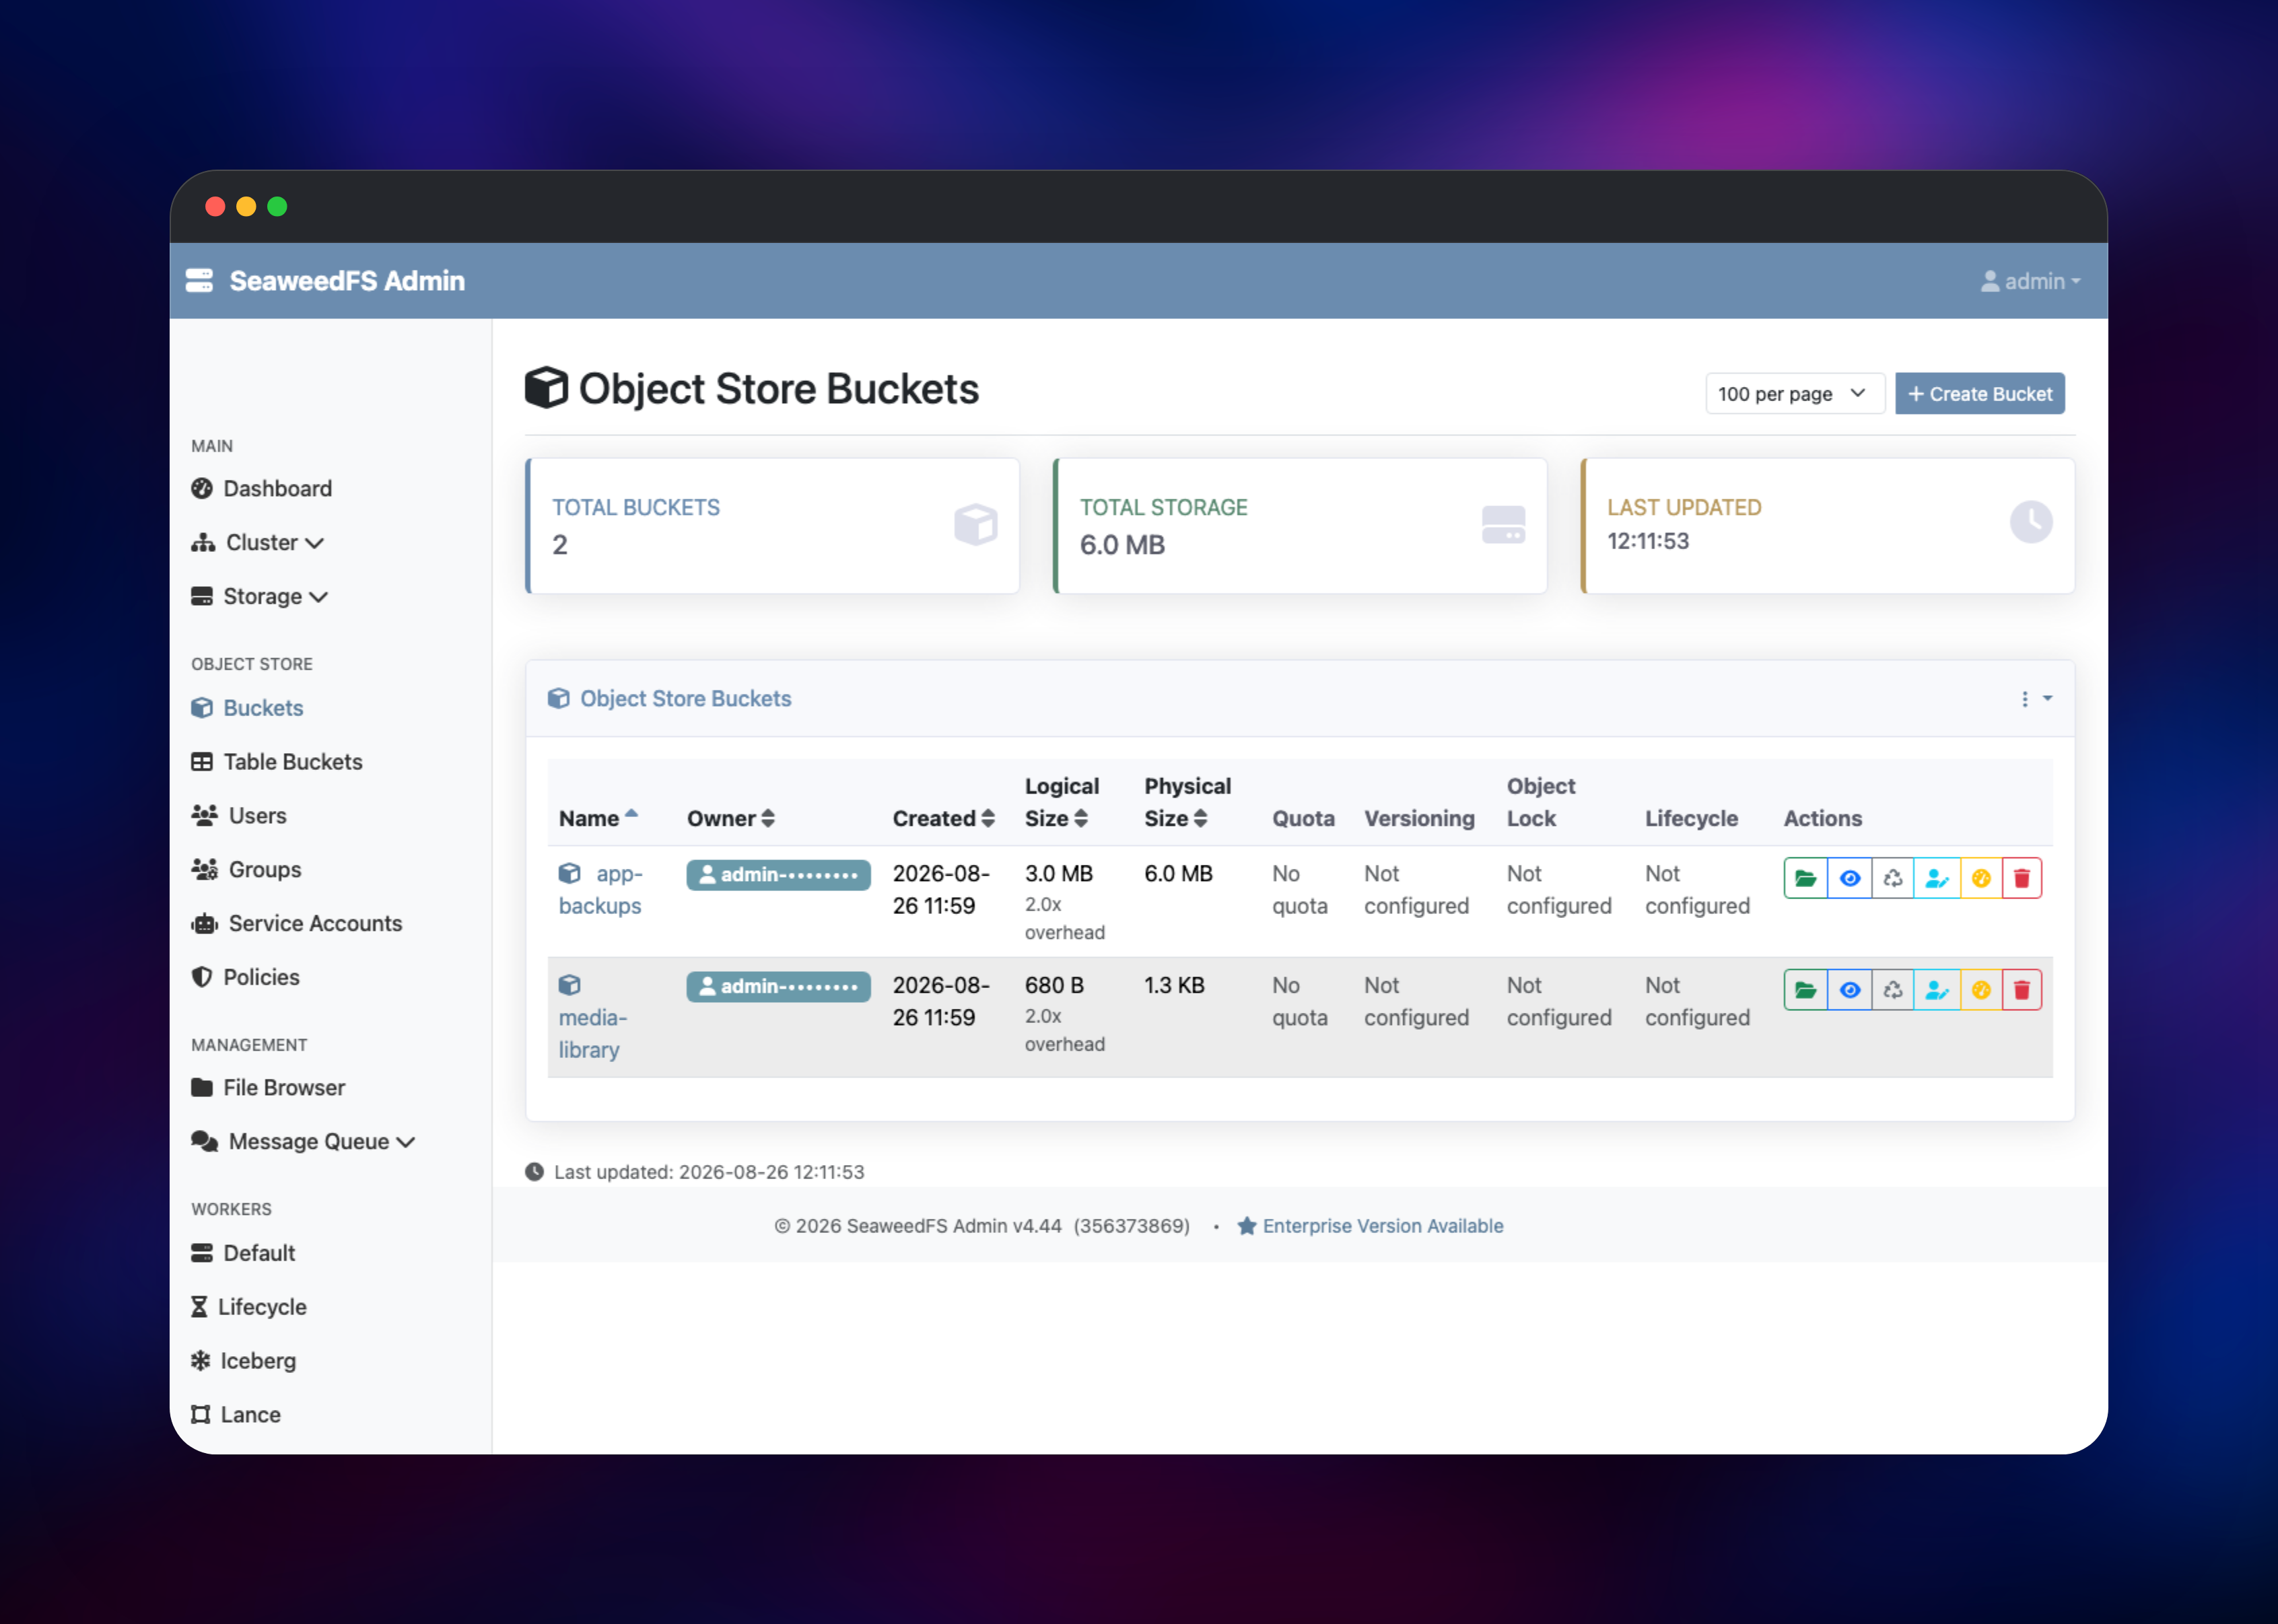The width and height of the screenshot is (2278, 1624).
Task: Click the admin owner badge for app-backups
Action: [778, 874]
